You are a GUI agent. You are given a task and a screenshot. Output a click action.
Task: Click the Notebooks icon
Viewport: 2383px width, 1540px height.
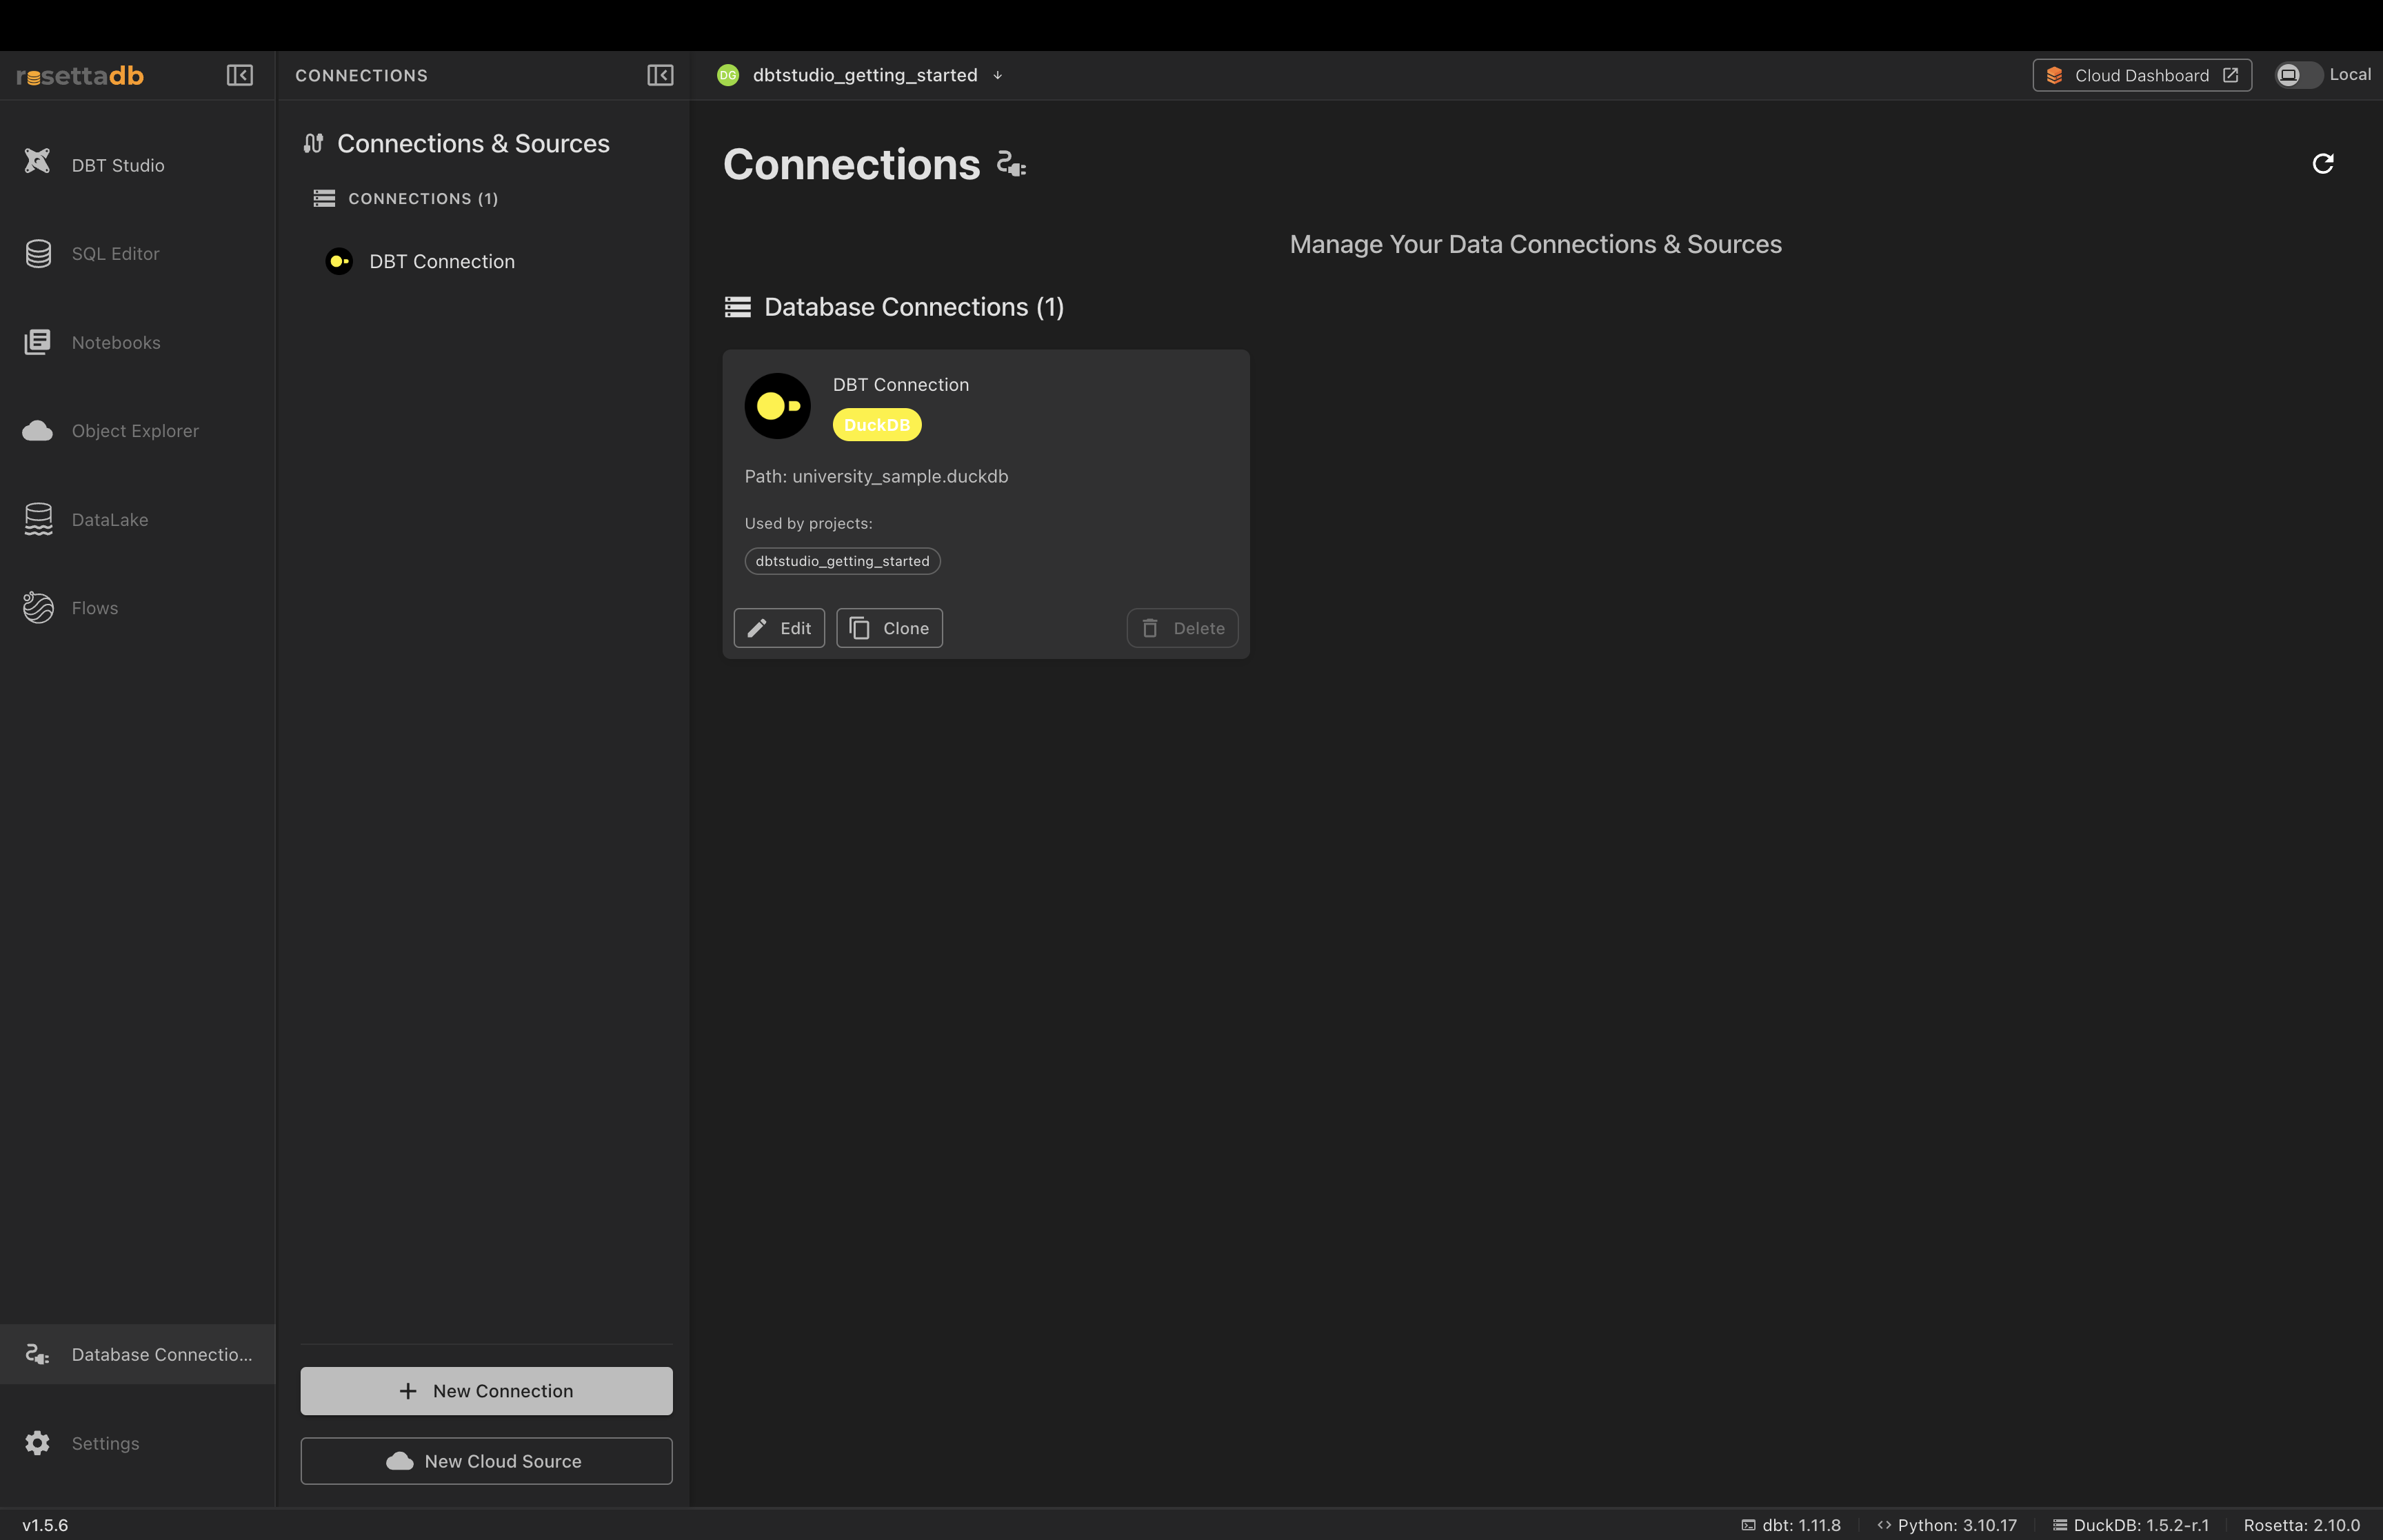[x=38, y=342]
